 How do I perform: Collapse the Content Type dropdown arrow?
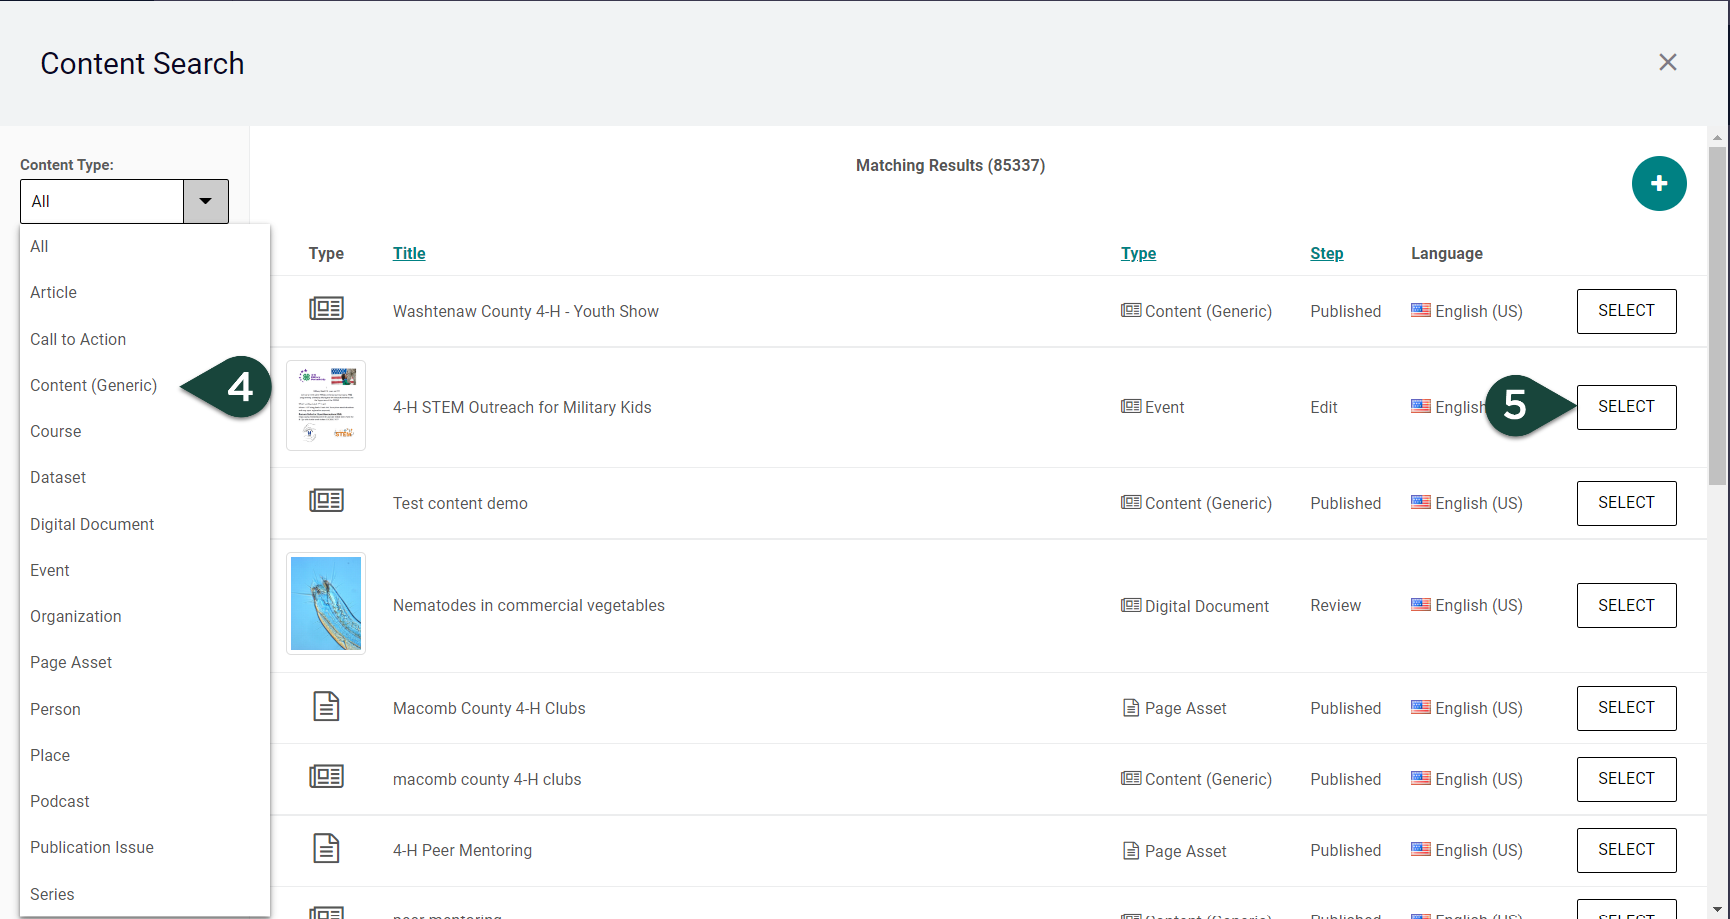[x=205, y=201]
